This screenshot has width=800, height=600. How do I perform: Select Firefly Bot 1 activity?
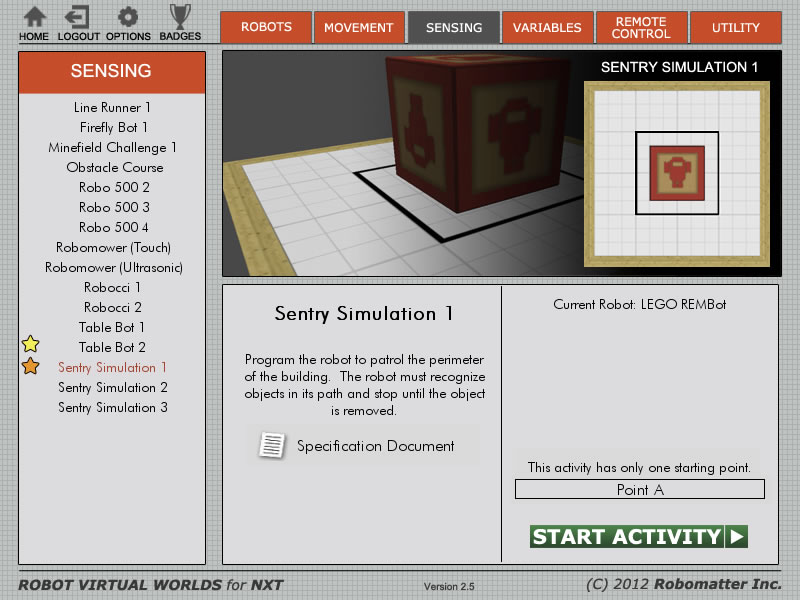pyautogui.click(x=113, y=127)
